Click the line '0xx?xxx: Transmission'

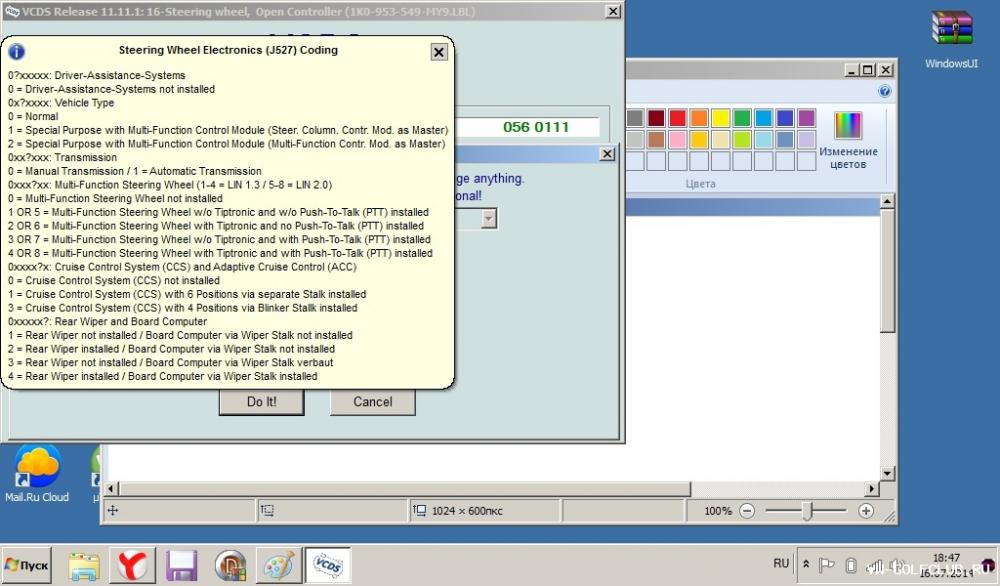(62, 157)
